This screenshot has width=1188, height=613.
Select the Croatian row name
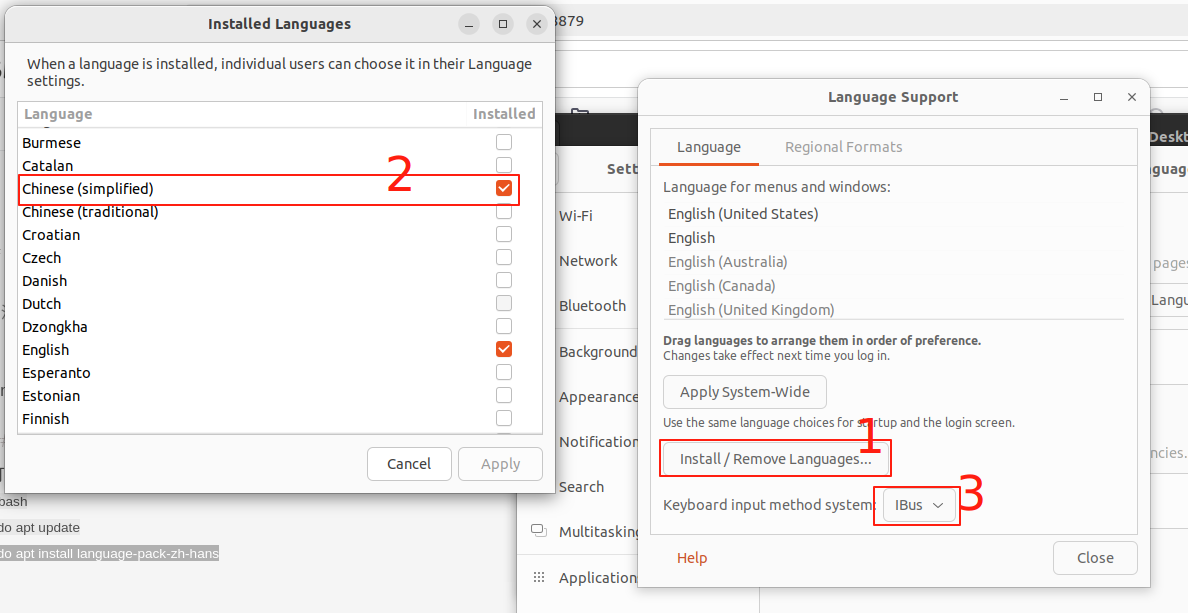click(51, 235)
